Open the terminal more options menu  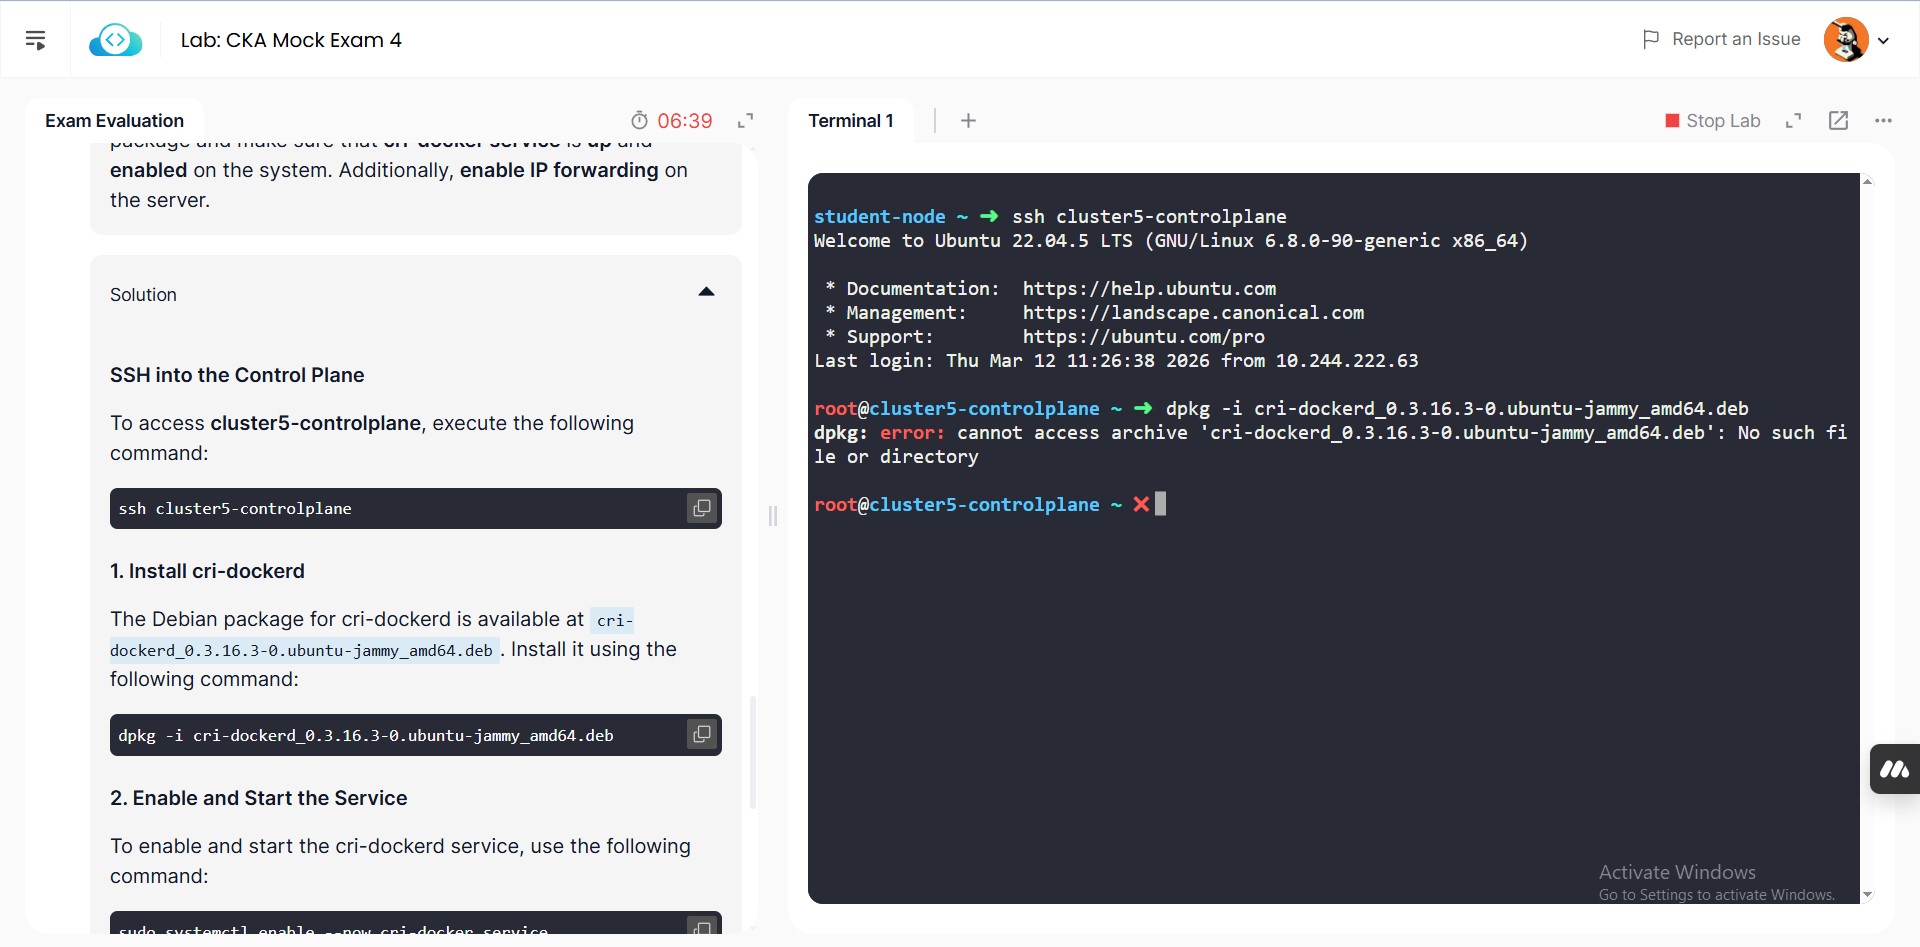(x=1883, y=121)
